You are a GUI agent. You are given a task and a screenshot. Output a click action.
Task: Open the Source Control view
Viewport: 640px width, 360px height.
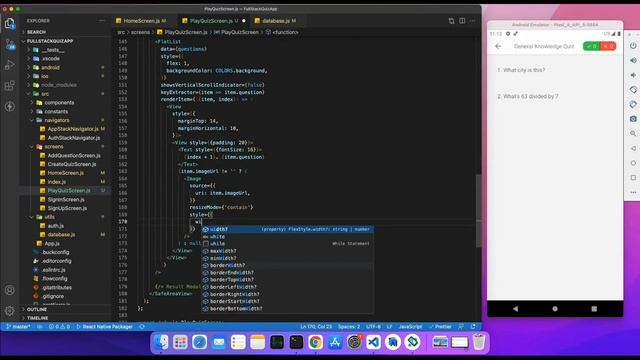pyautogui.click(x=10, y=44)
